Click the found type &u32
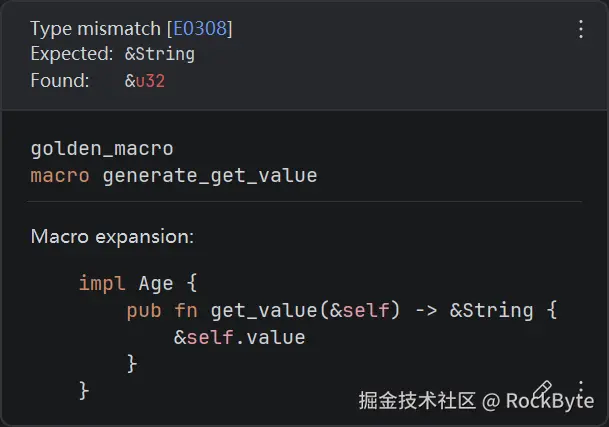This screenshot has width=609, height=427. [x=145, y=81]
